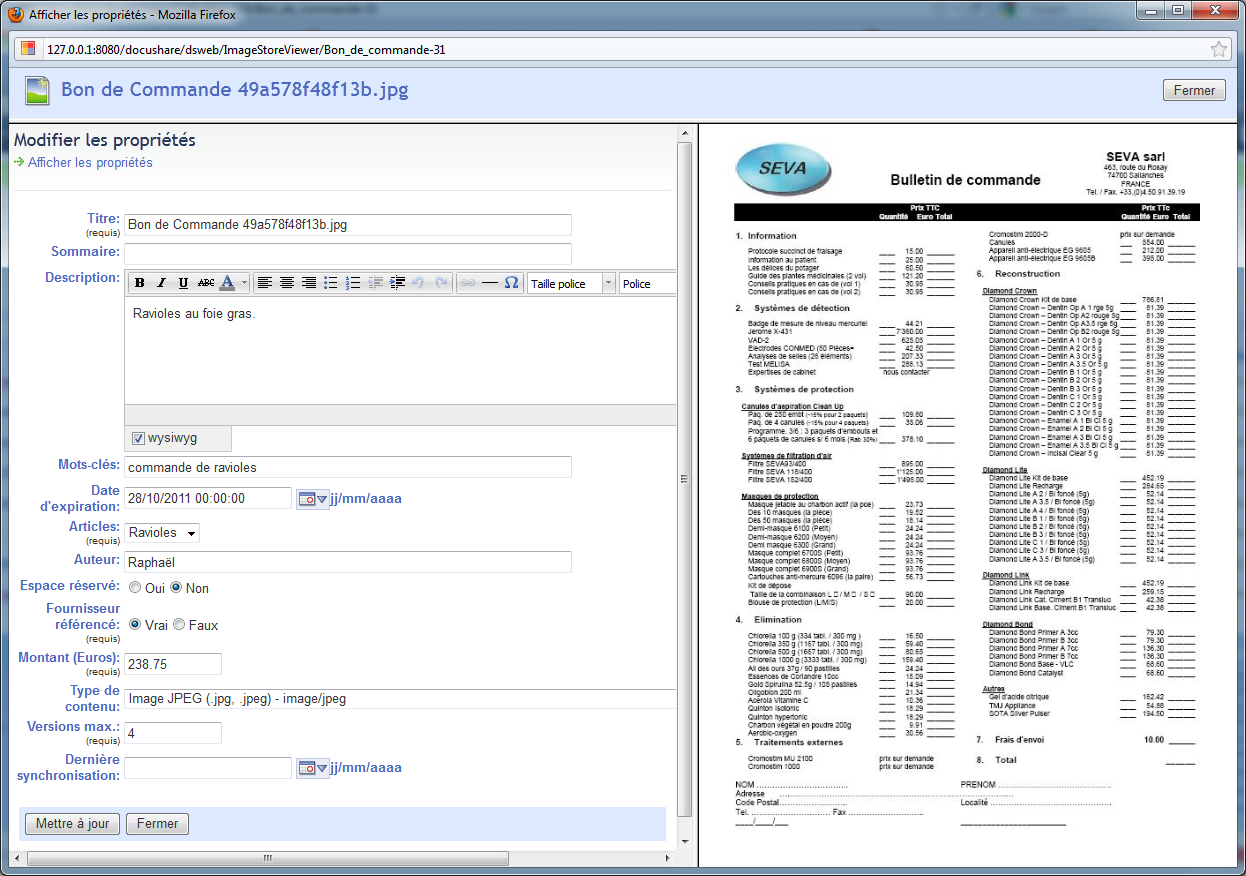Open the calendar picker for Date d'expiration
The height and width of the screenshot is (876, 1246).
click(x=311, y=498)
